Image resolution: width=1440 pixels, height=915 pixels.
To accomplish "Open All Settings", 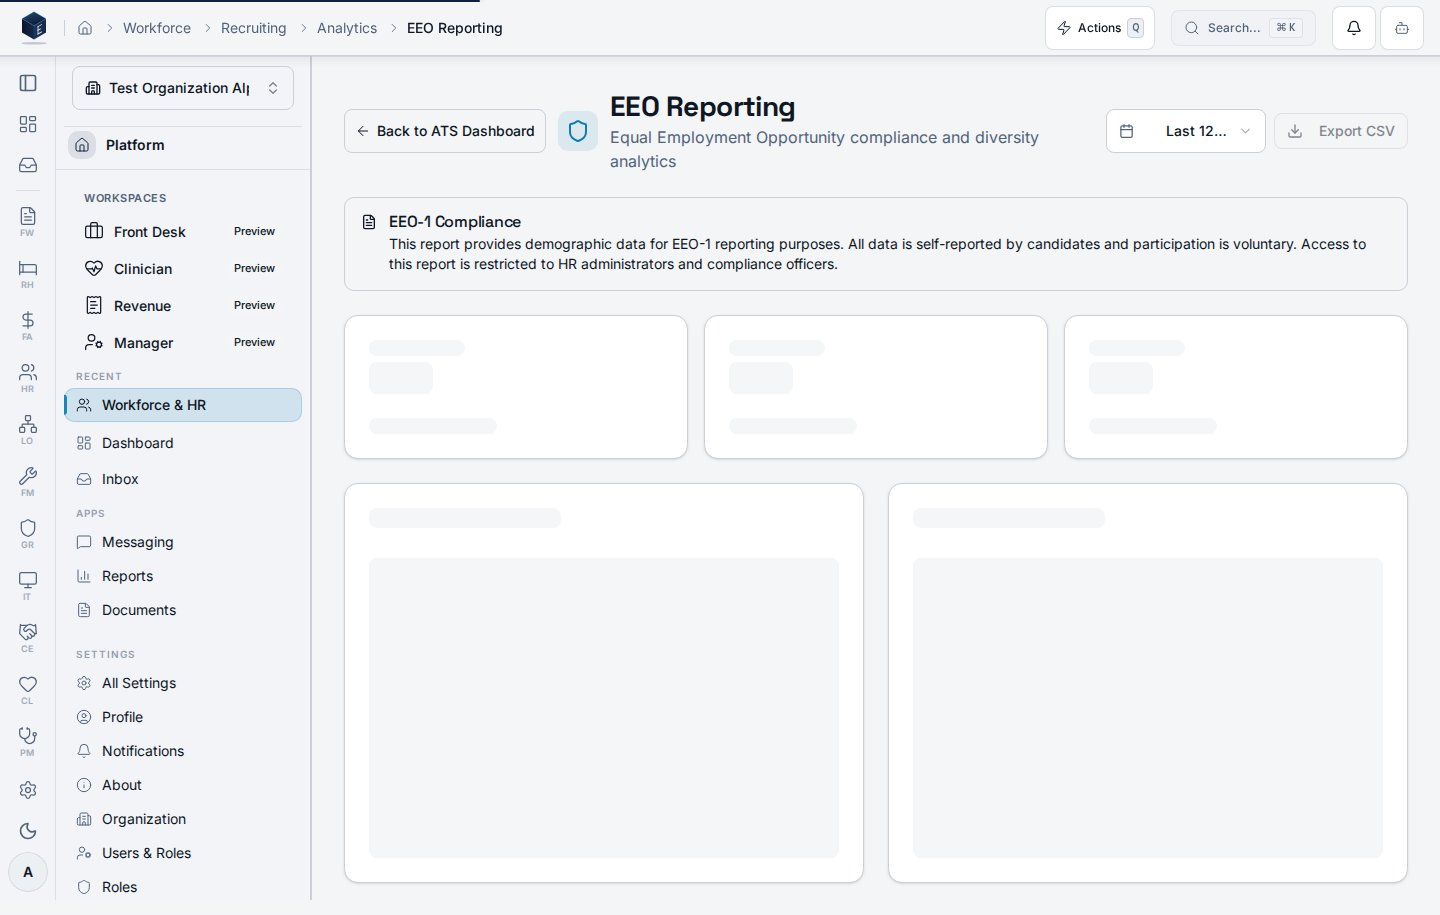I will [183, 683].
